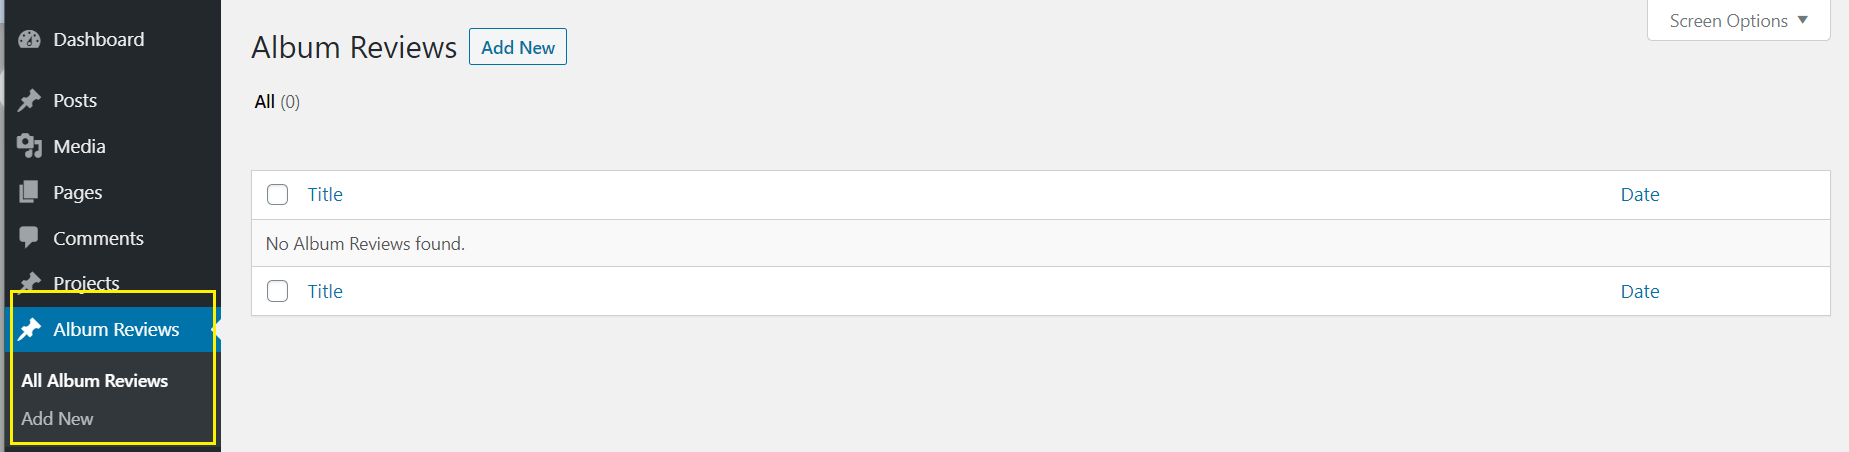Click the Media library icon
Viewport: 1849px width, 452px height.
point(29,146)
